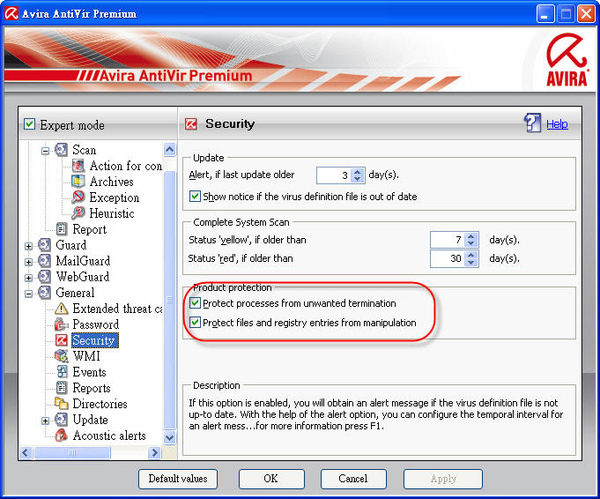The height and width of the screenshot is (499, 600).
Task: Click tree vertical scrollbar down arrow
Action: tap(170, 437)
